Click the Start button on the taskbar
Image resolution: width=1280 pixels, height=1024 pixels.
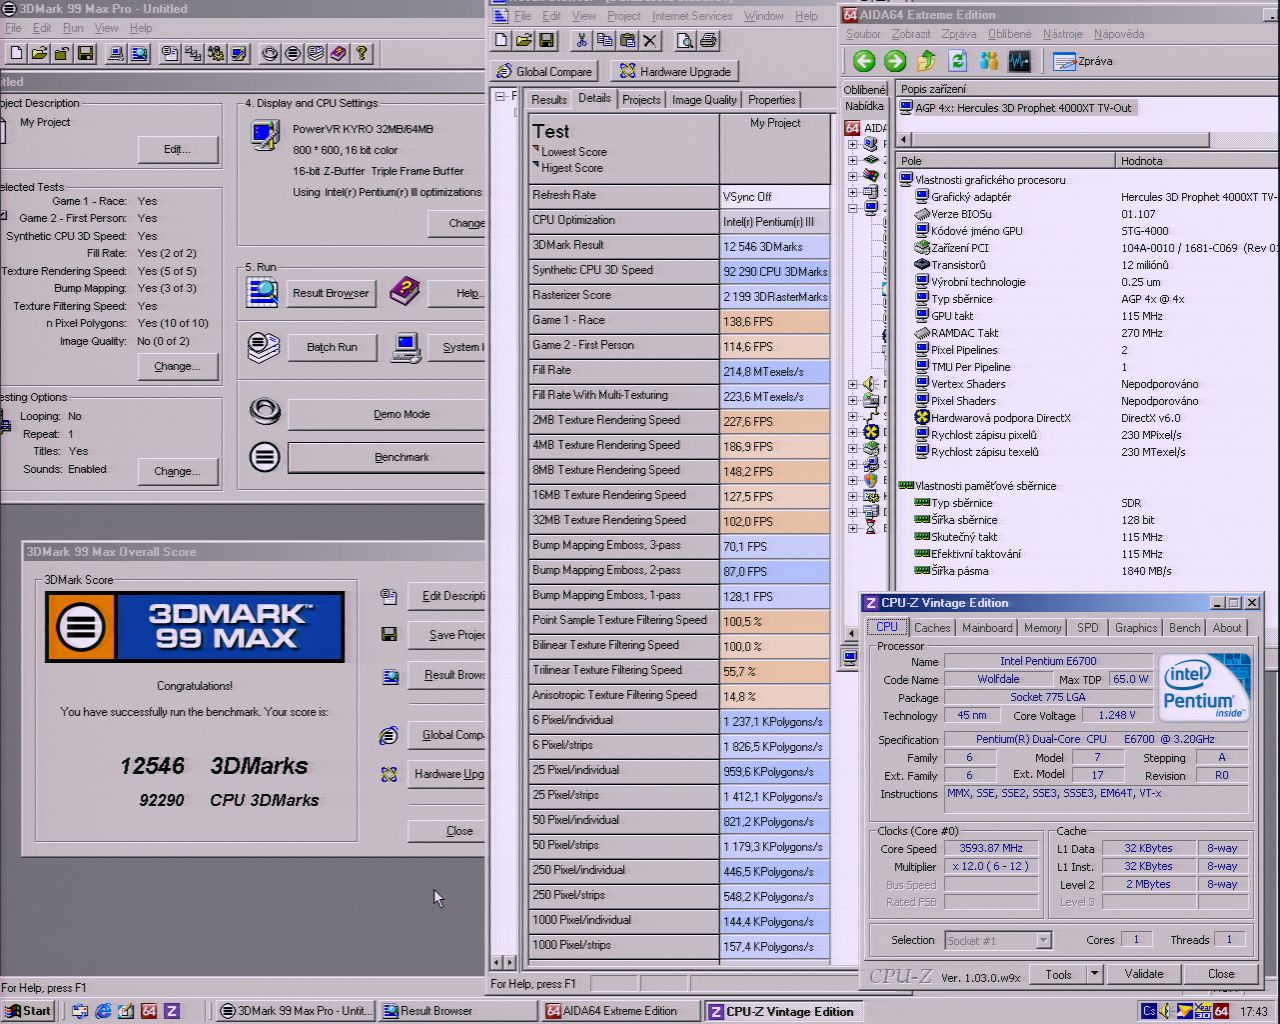27,1011
